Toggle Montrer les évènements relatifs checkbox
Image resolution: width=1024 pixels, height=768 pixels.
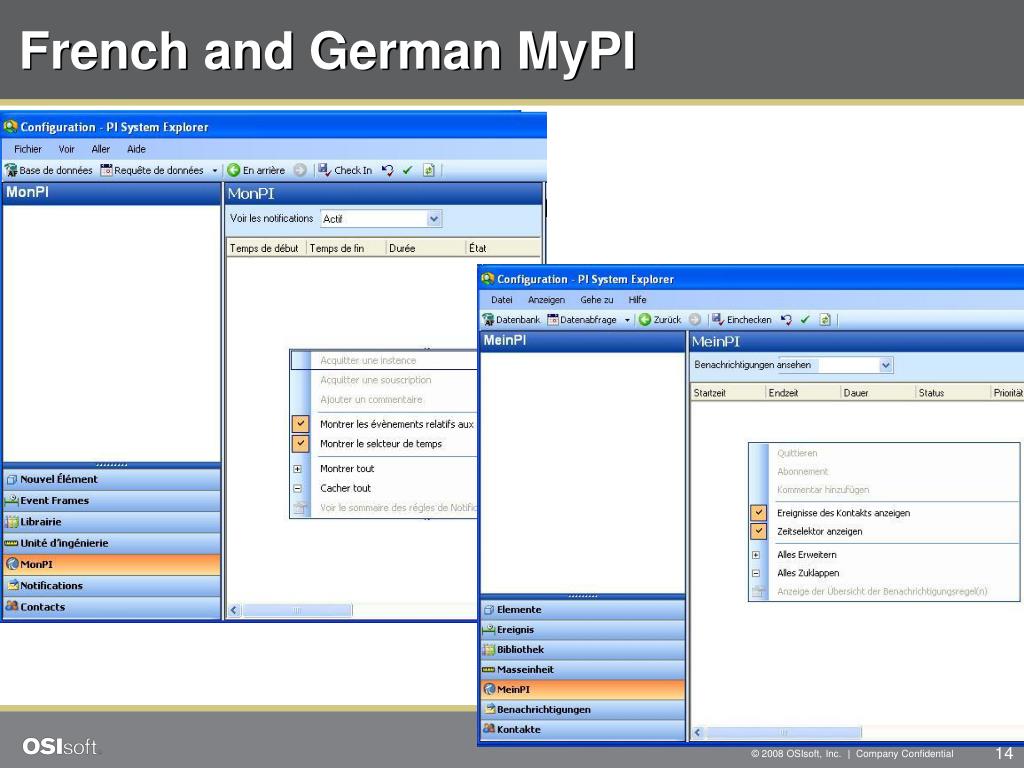(300, 424)
